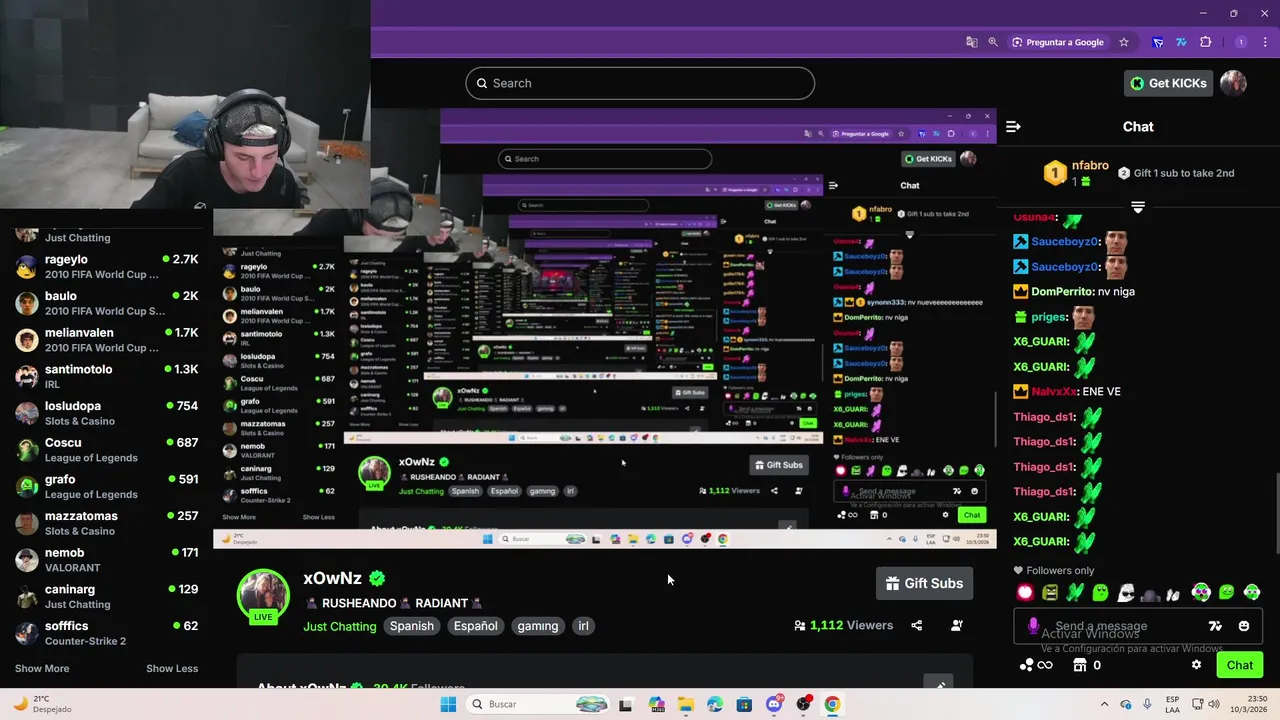Select the Español tag
The image size is (1280, 720).
click(x=476, y=626)
